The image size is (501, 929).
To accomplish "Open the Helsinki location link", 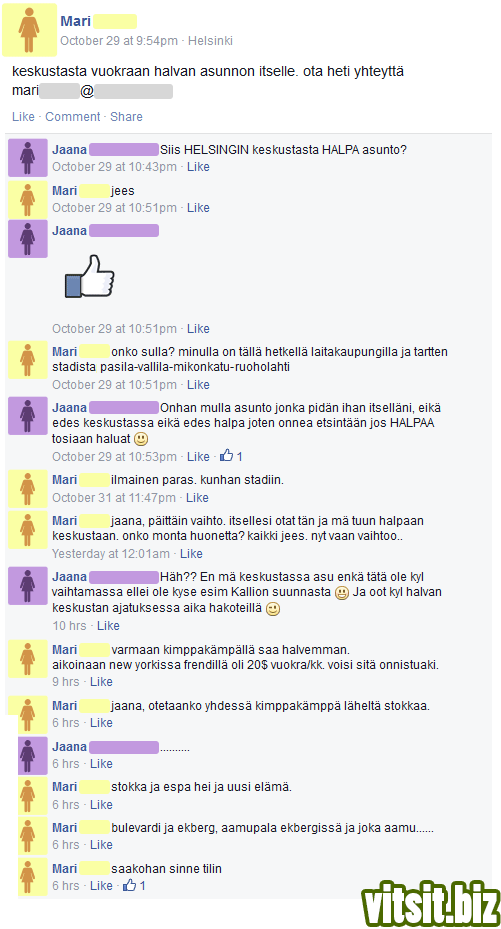I will (x=210, y=41).
